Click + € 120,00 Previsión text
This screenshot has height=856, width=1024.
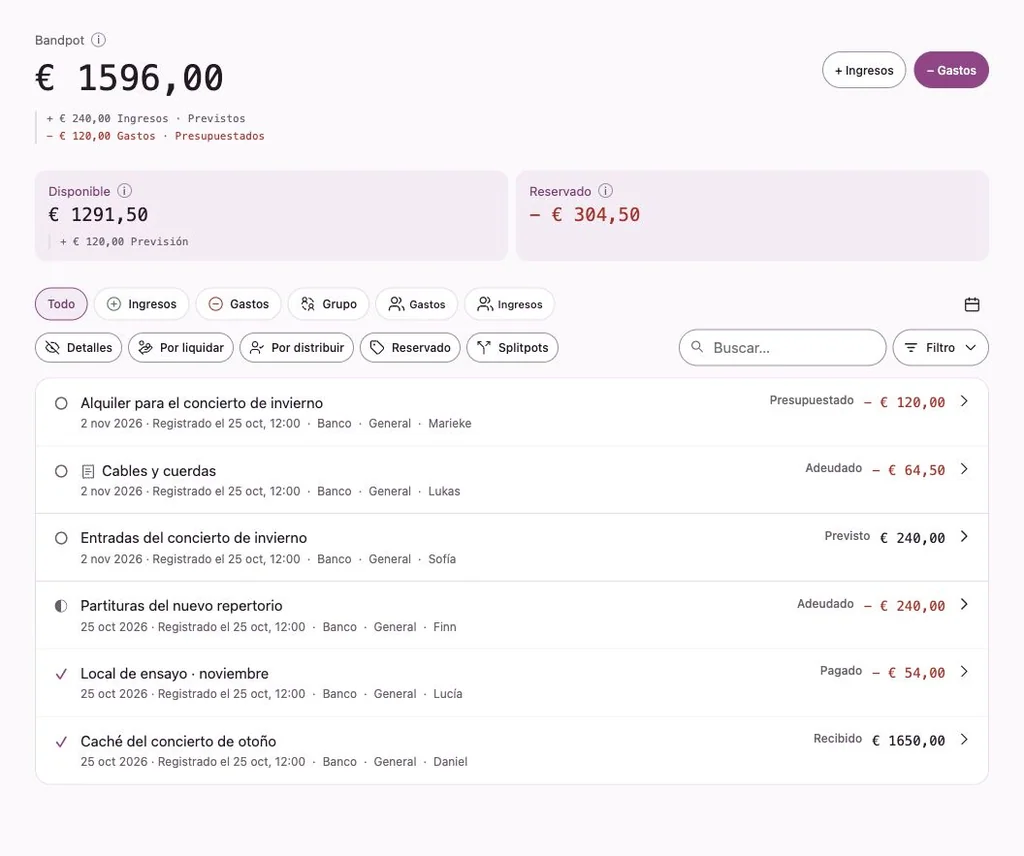pos(124,242)
